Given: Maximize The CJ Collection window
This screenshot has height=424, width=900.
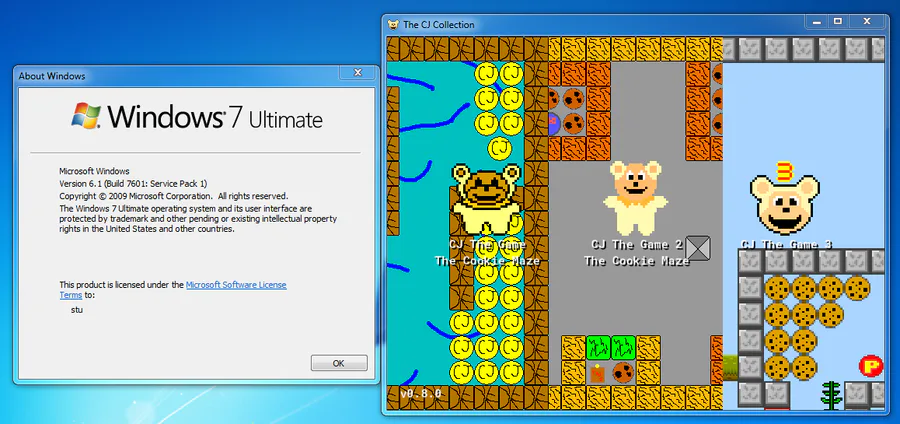Looking at the screenshot, I should (837, 22).
